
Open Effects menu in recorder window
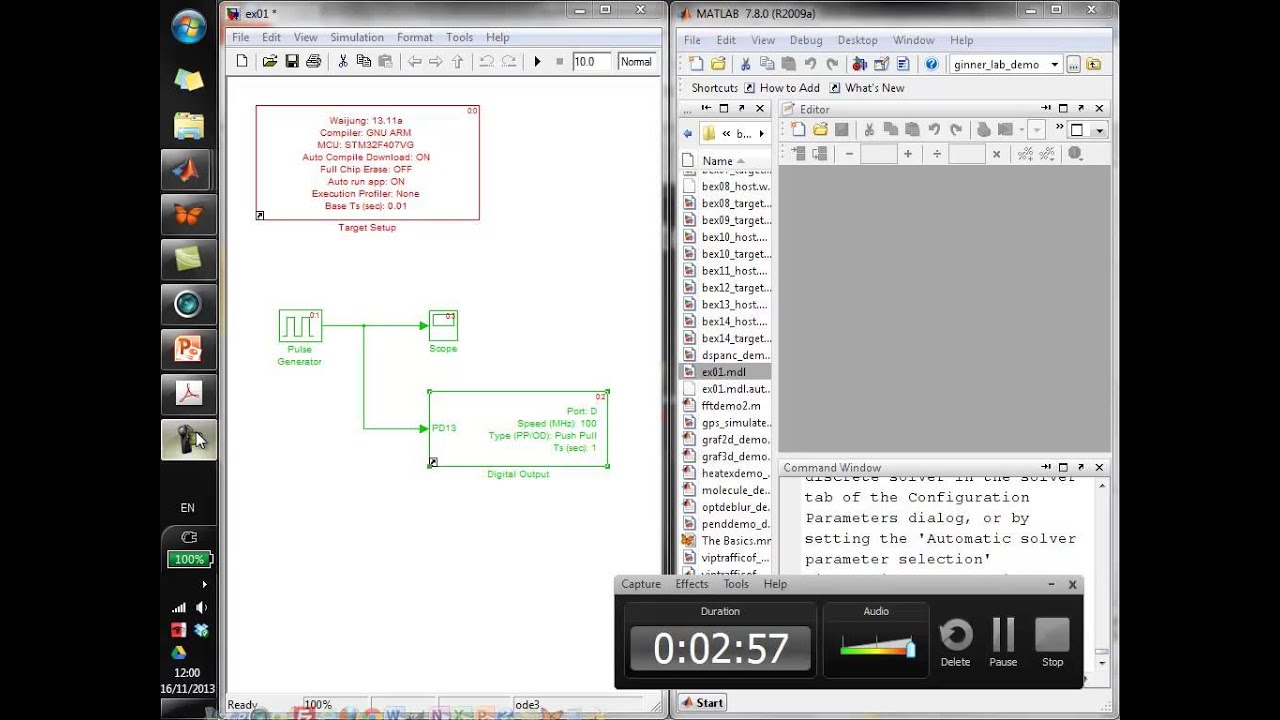[692, 584]
